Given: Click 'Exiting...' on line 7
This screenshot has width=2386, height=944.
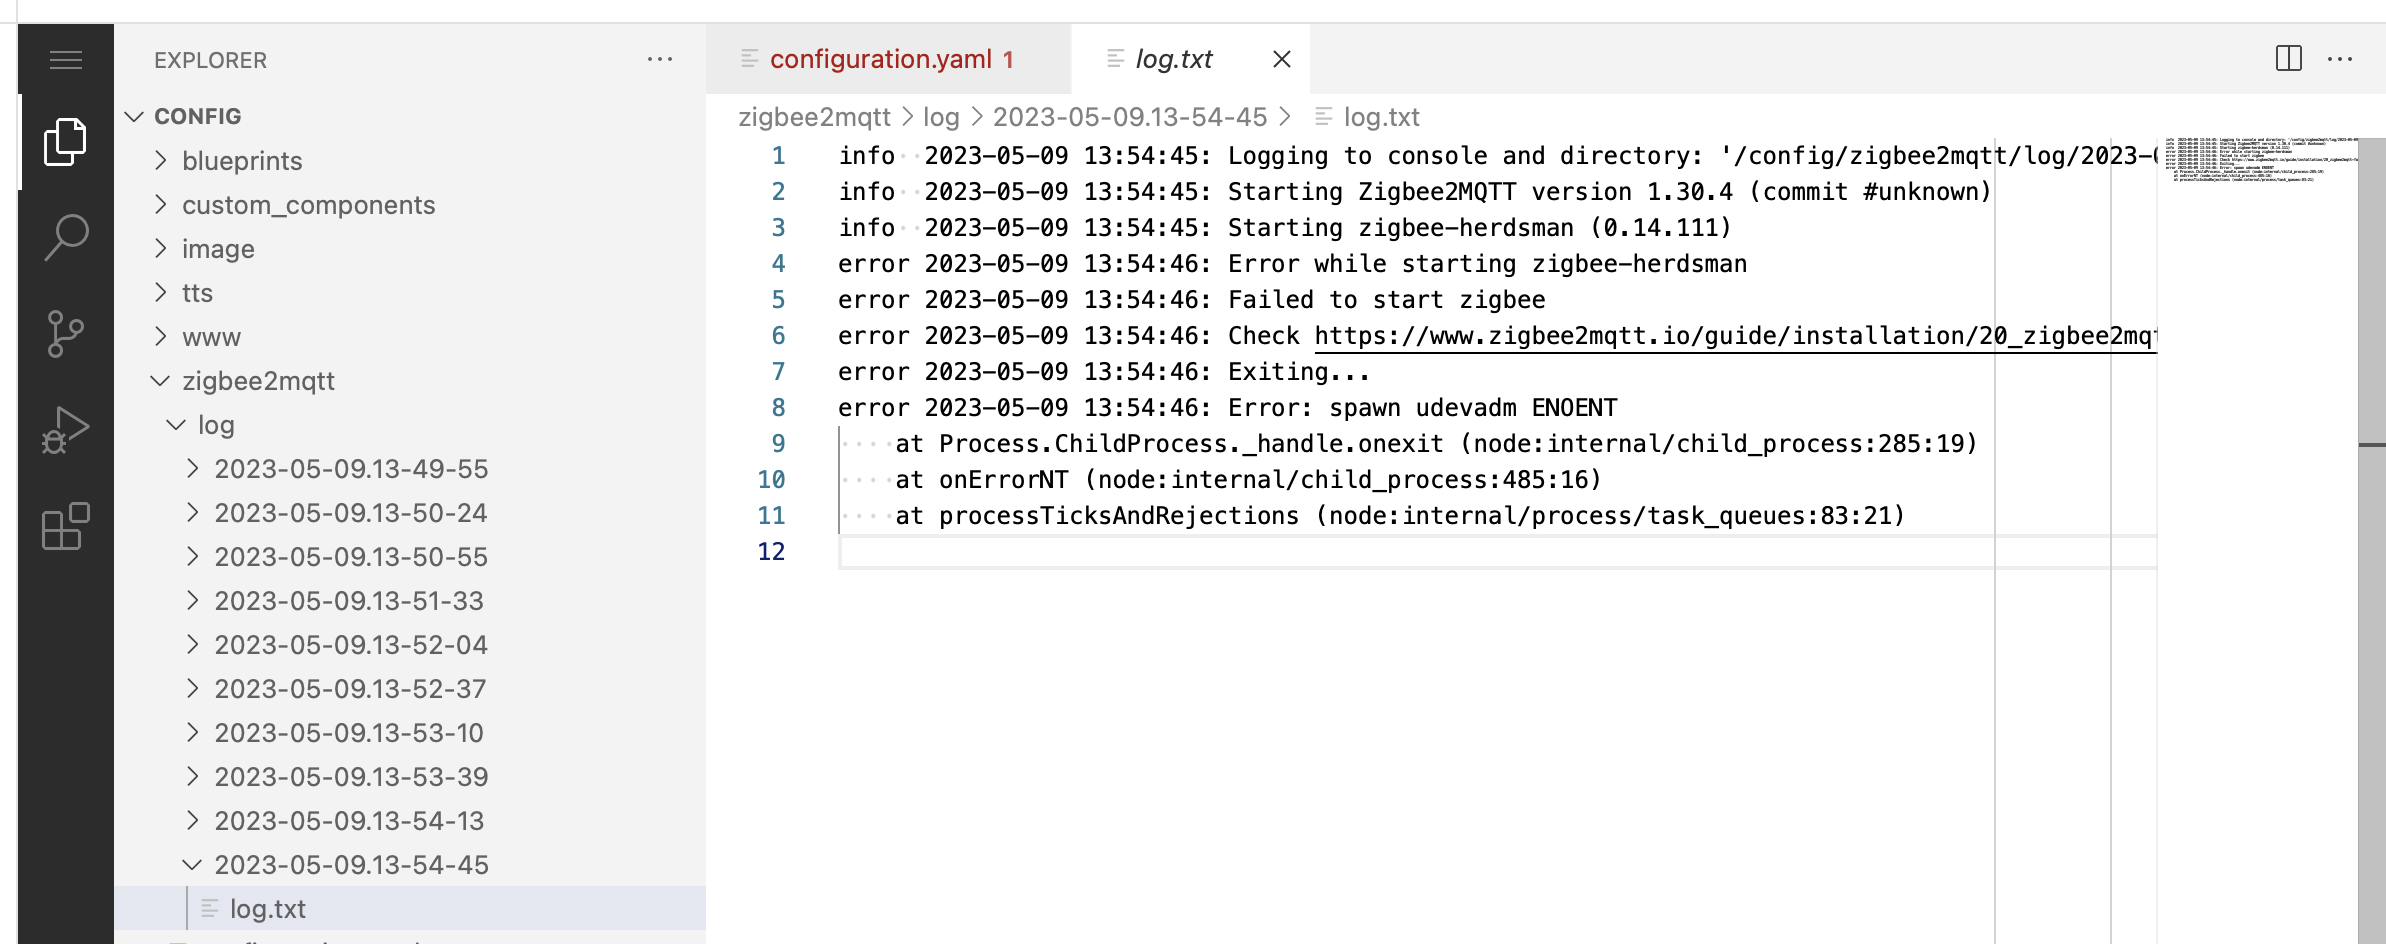Looking at the screenshot, I should [1298, 372].
